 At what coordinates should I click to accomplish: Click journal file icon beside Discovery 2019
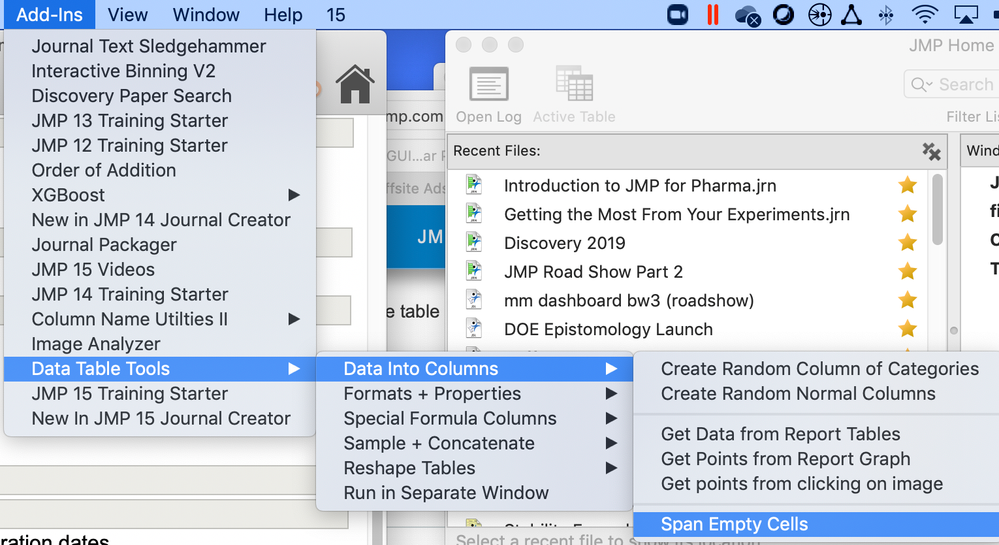click(x=474, y=242)
